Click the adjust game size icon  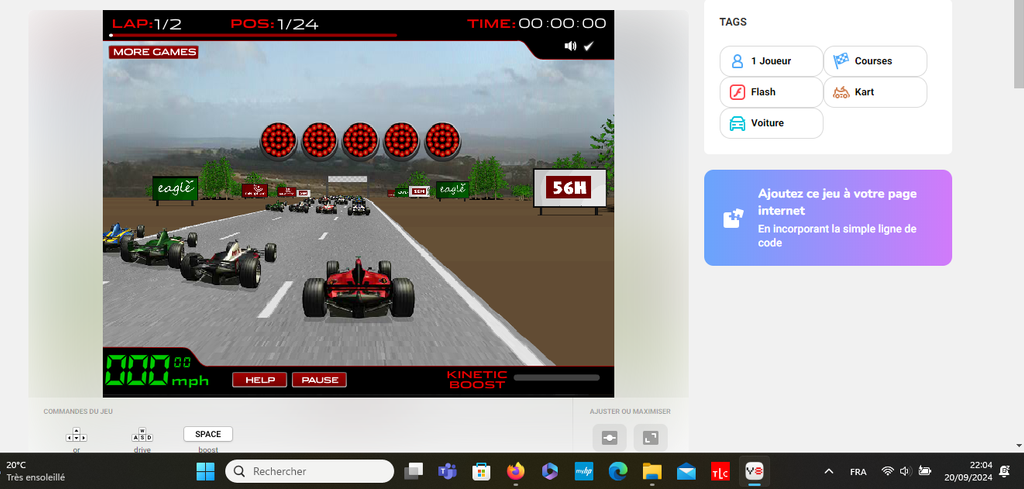point(609,438)
